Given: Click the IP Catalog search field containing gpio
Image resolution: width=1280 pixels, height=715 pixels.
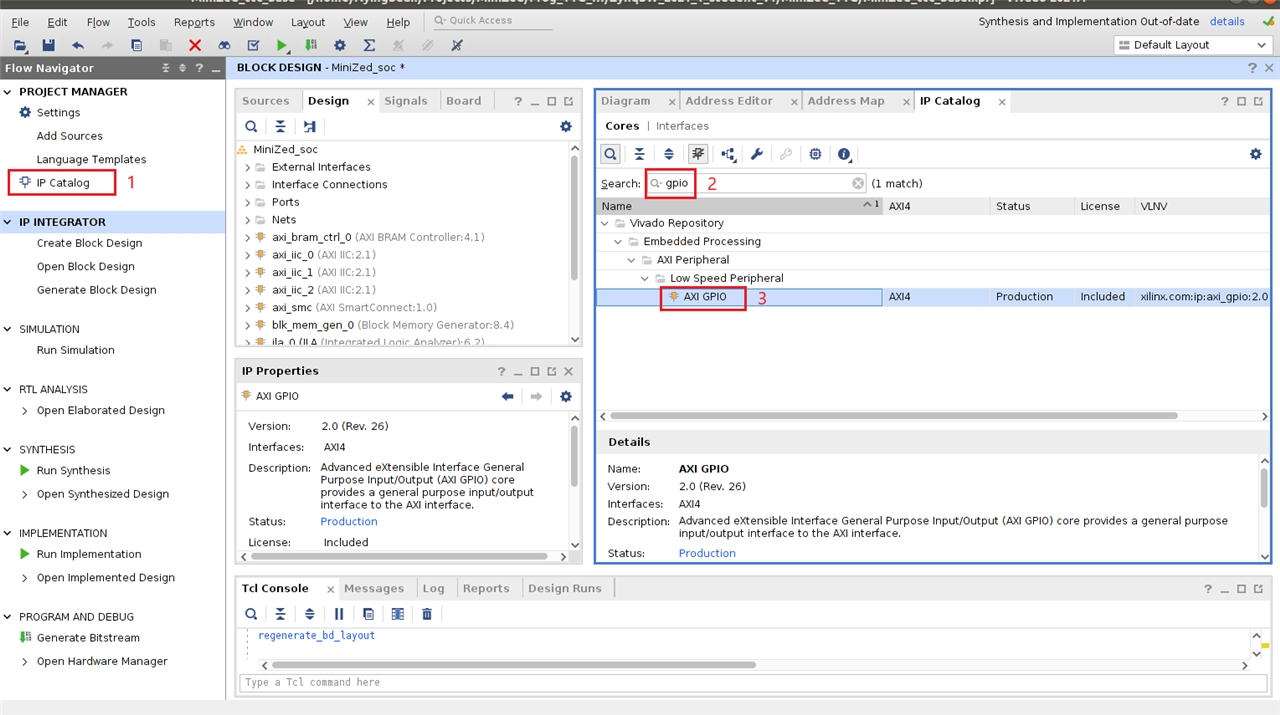Looking at the screenshot, I should [756, 184].
